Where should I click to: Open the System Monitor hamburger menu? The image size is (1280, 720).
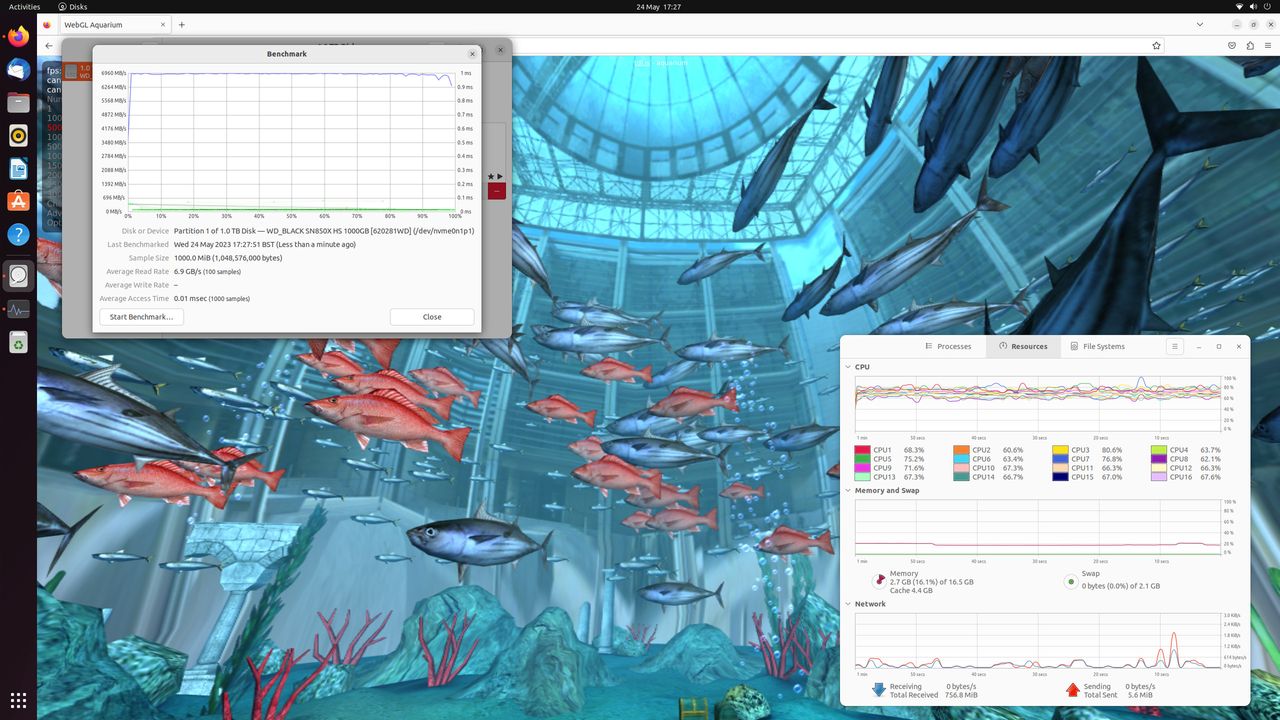point(1175,346)
